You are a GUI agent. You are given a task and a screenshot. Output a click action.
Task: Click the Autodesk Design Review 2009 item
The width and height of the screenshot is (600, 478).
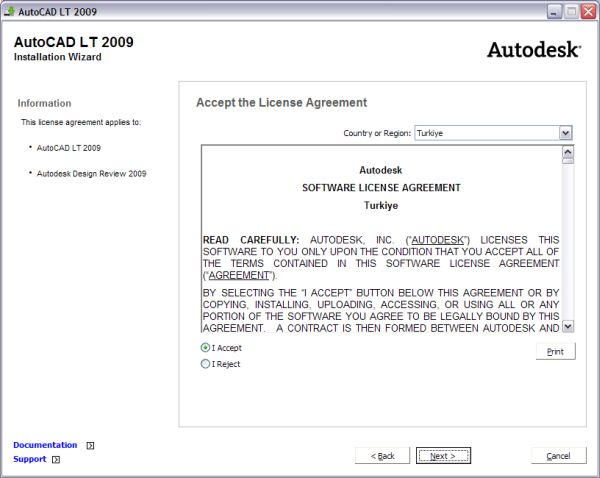point(91,174)
